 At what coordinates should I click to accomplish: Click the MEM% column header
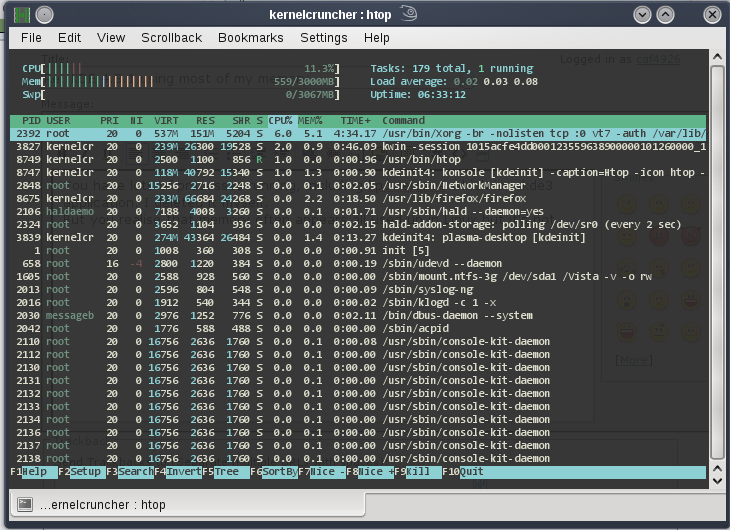(x=310, y=121)
